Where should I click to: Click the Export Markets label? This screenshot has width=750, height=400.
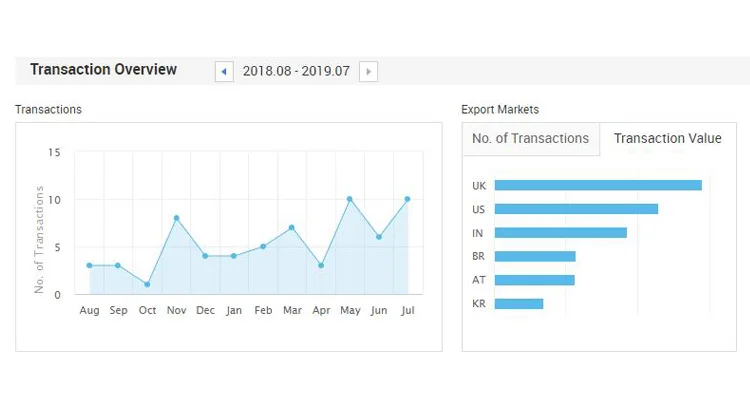coord(500,110)
